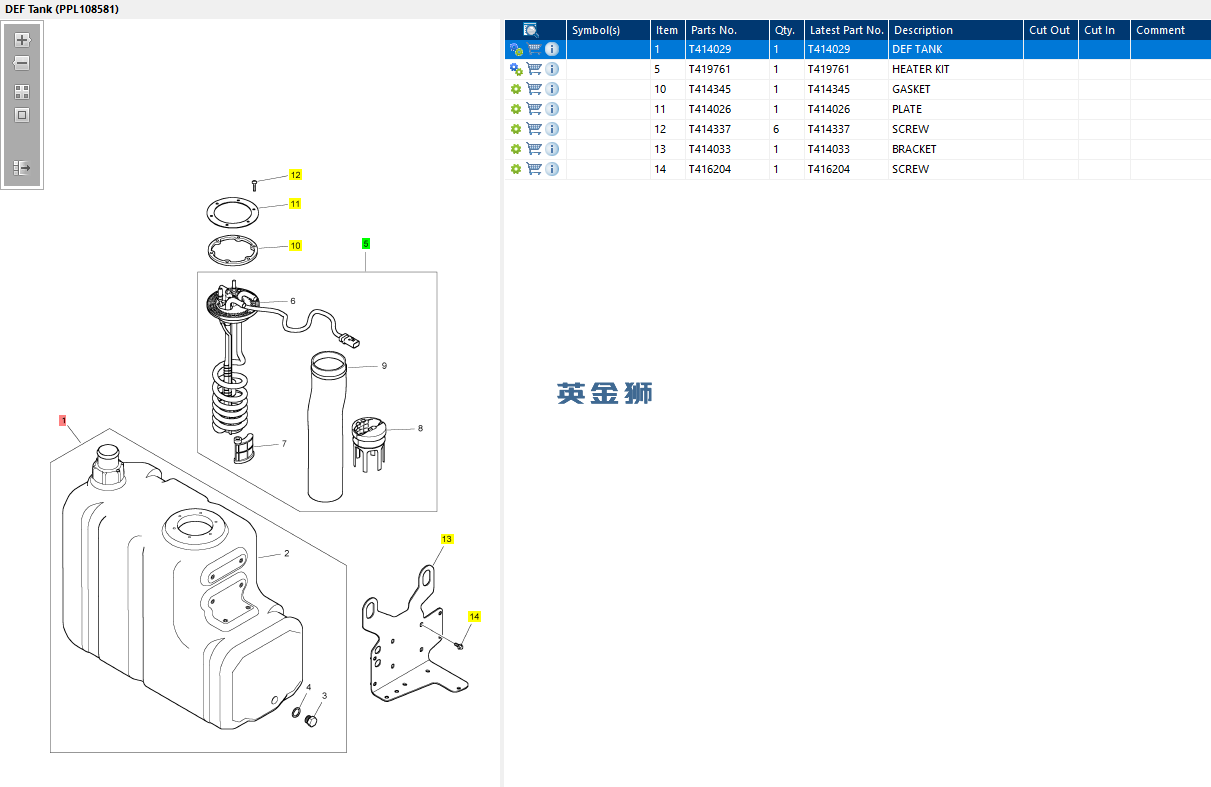Select callout 12 in the diagram
This screenshot has width=1211, height=787.
point(295,175)
